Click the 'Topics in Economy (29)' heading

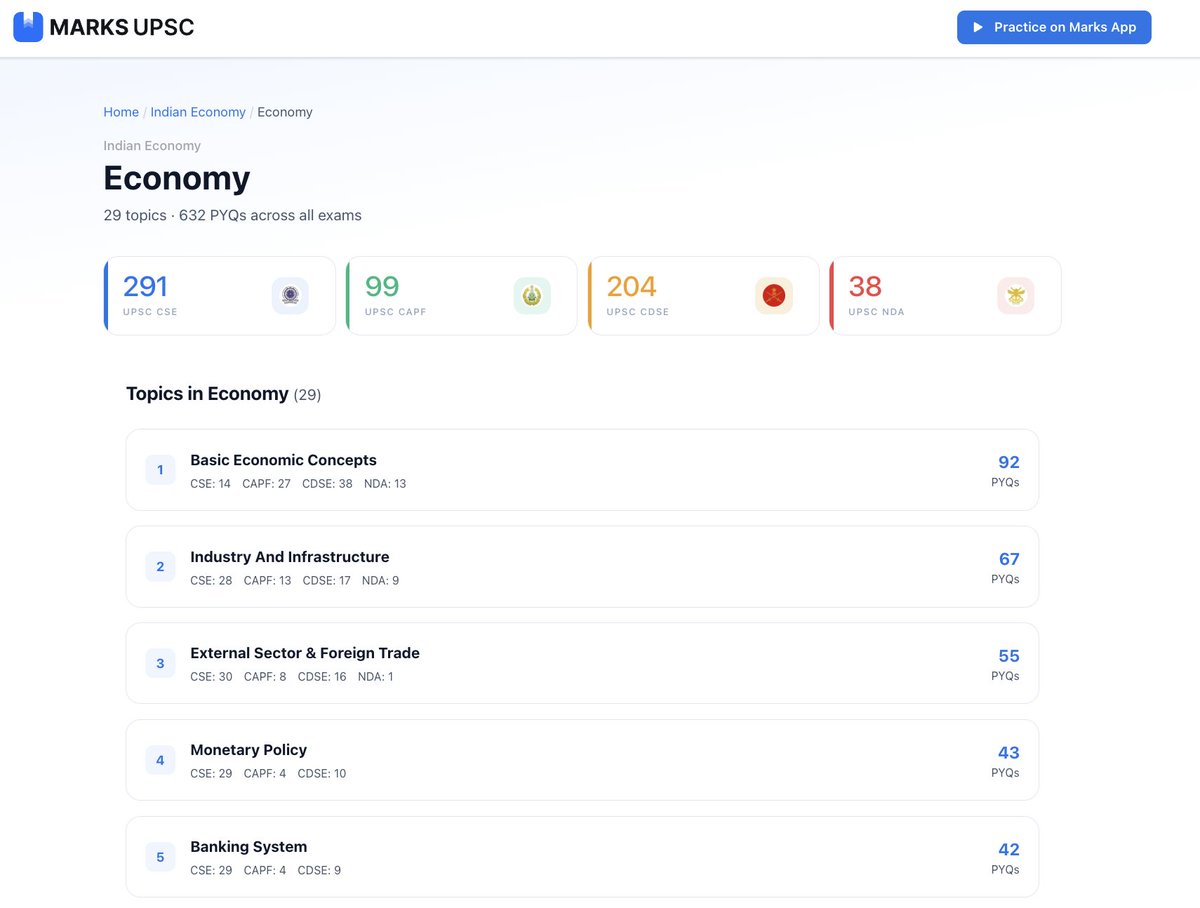point(224,394)
